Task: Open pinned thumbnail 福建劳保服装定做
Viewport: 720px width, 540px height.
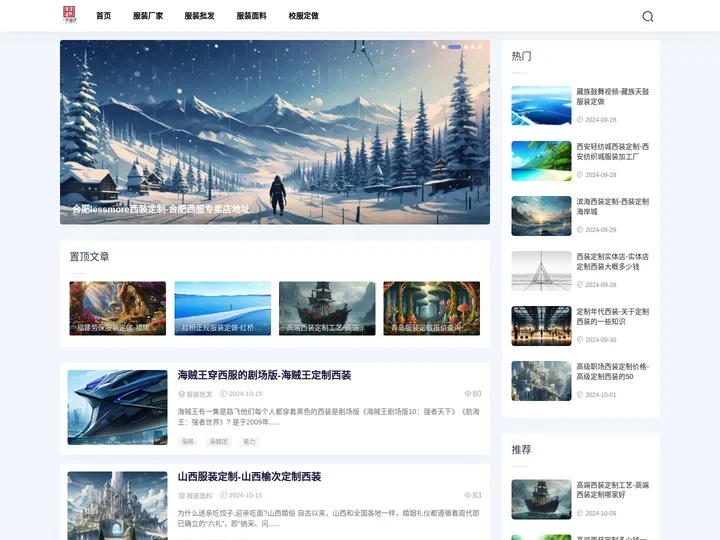Action: tap(118, 308)
